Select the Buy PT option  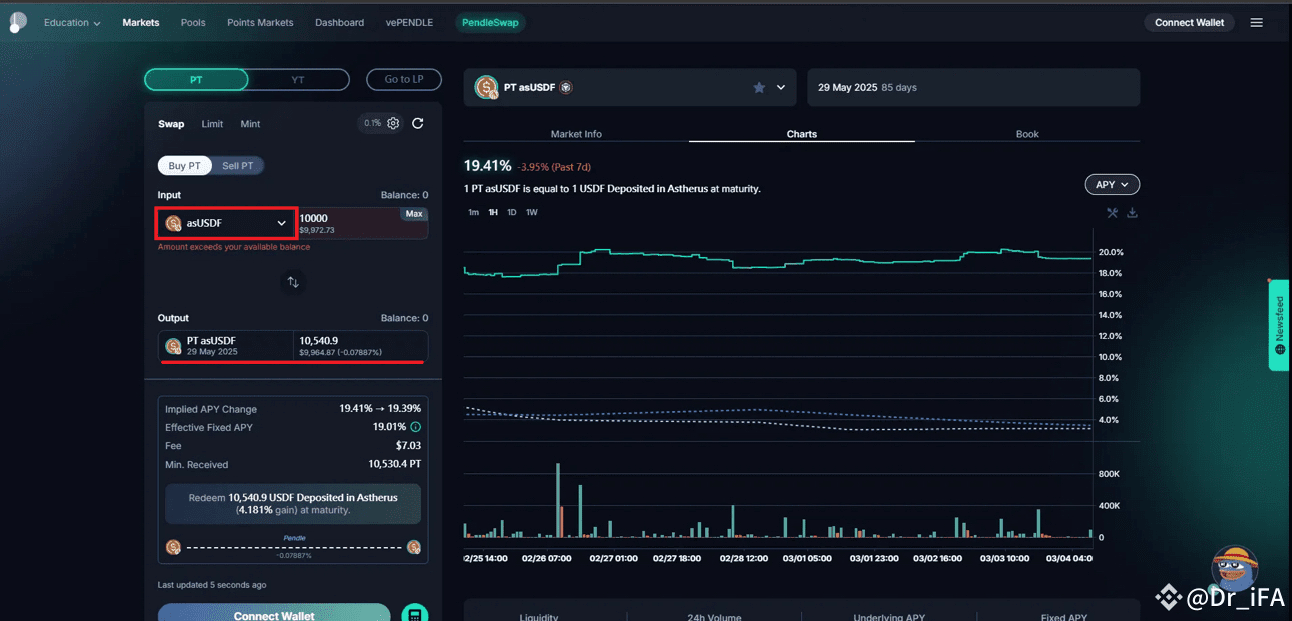click(x=184, y=166)
